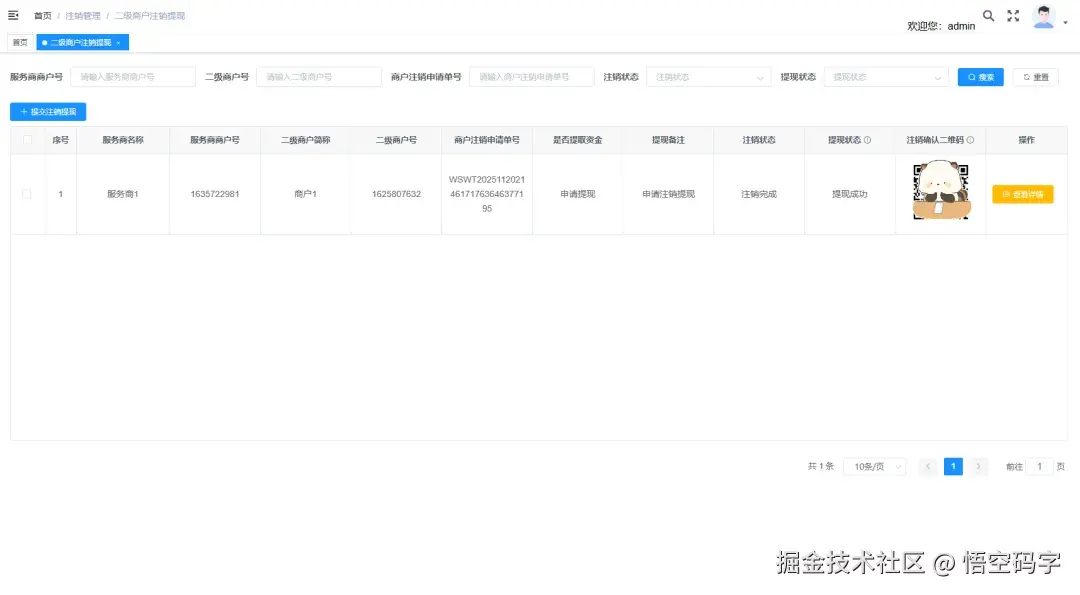Open the sidebar collapse hamburger icon

(12, 14)
